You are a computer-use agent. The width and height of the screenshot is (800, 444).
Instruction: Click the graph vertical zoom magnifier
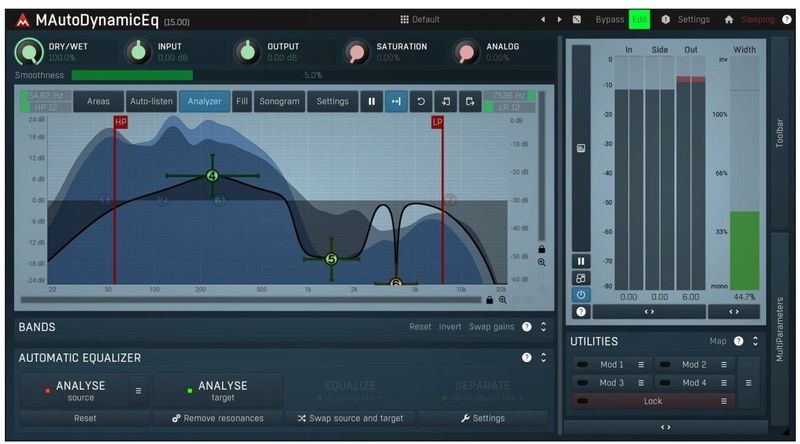point(541,262)
